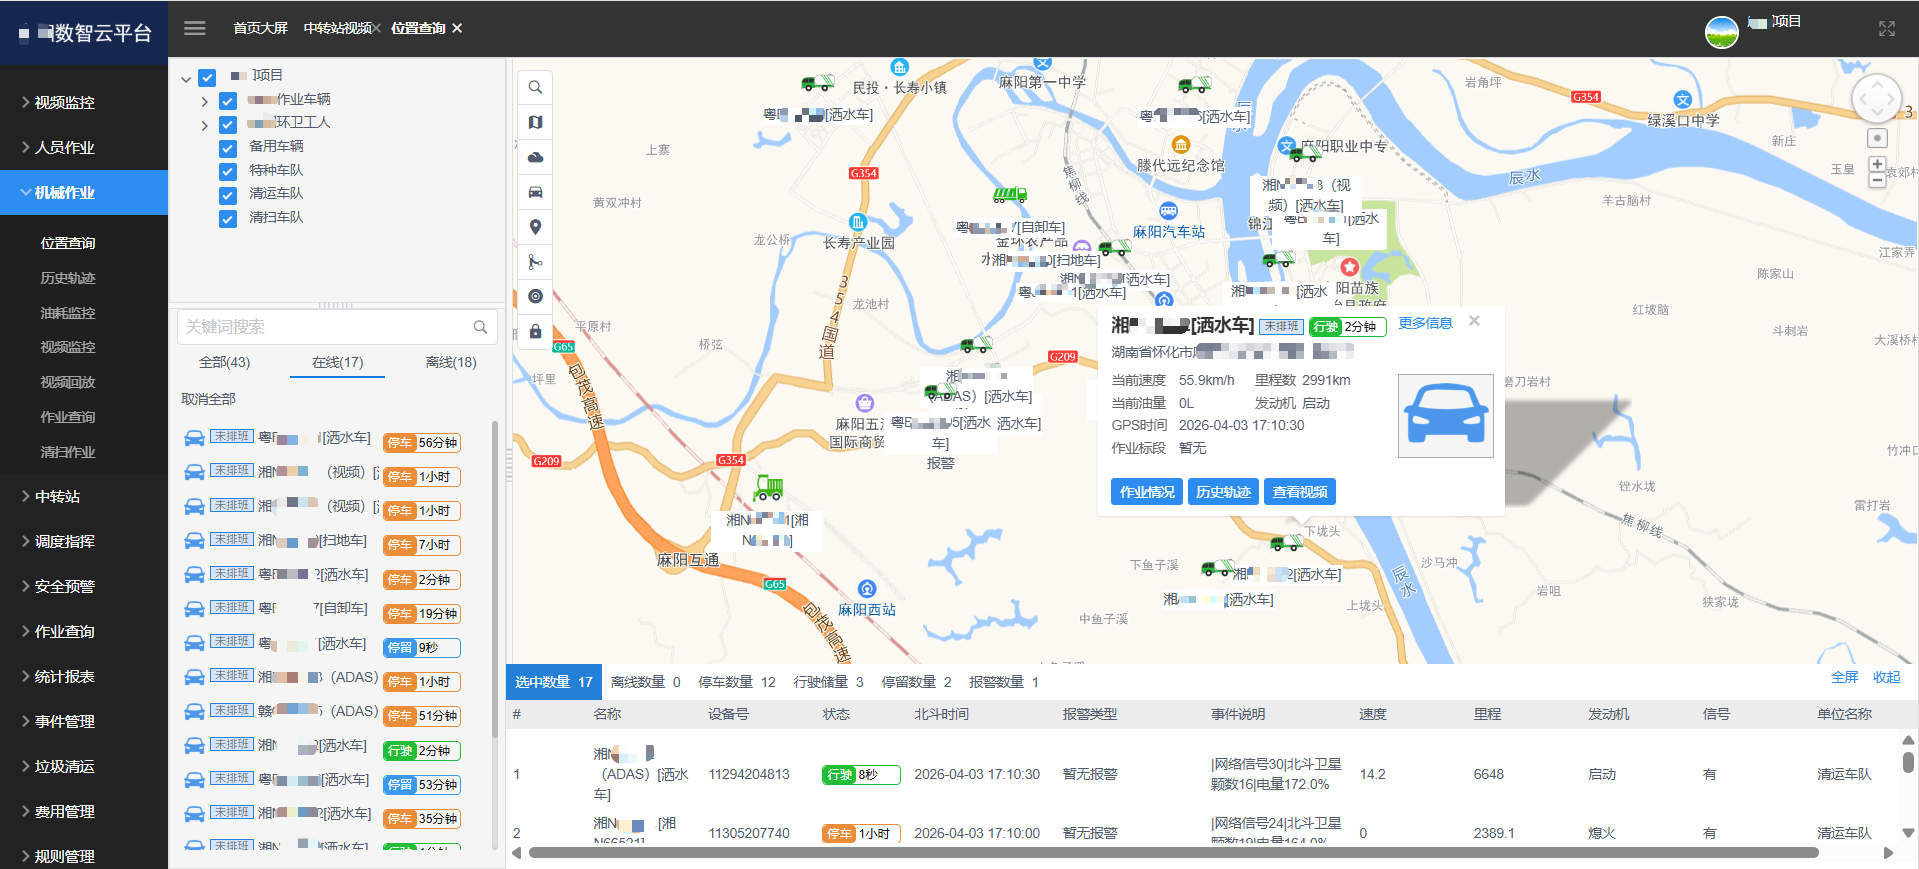Switch to the 离线(18) tab

[451, 362]
